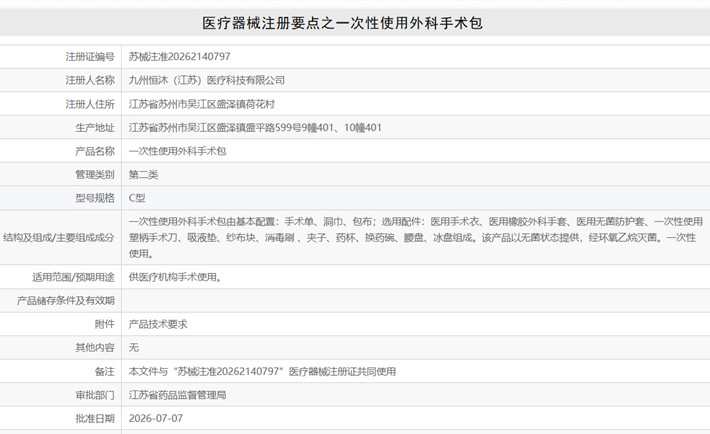Click the value 无
710x434 pixels.
pos(134,347)
